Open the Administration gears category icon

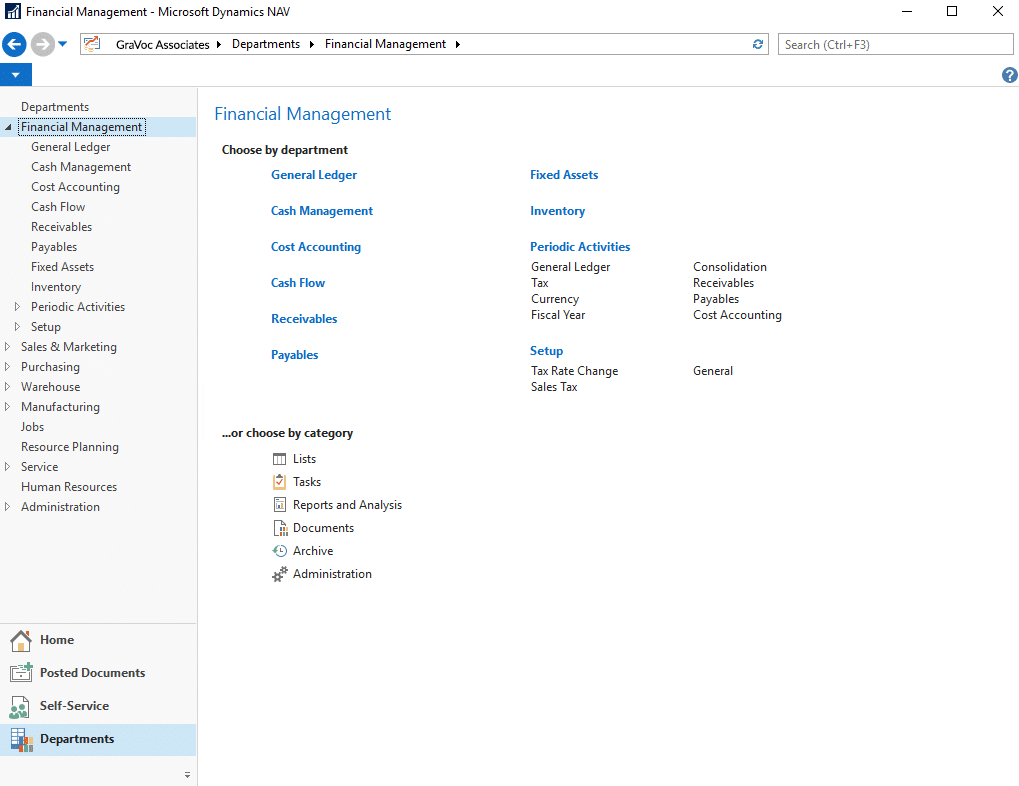pos(279,574)
